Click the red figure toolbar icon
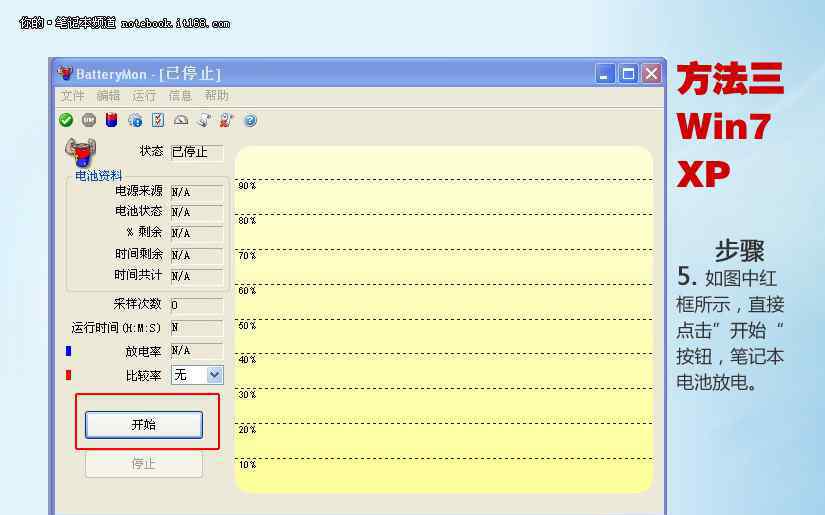 click(x=226, y=120)
